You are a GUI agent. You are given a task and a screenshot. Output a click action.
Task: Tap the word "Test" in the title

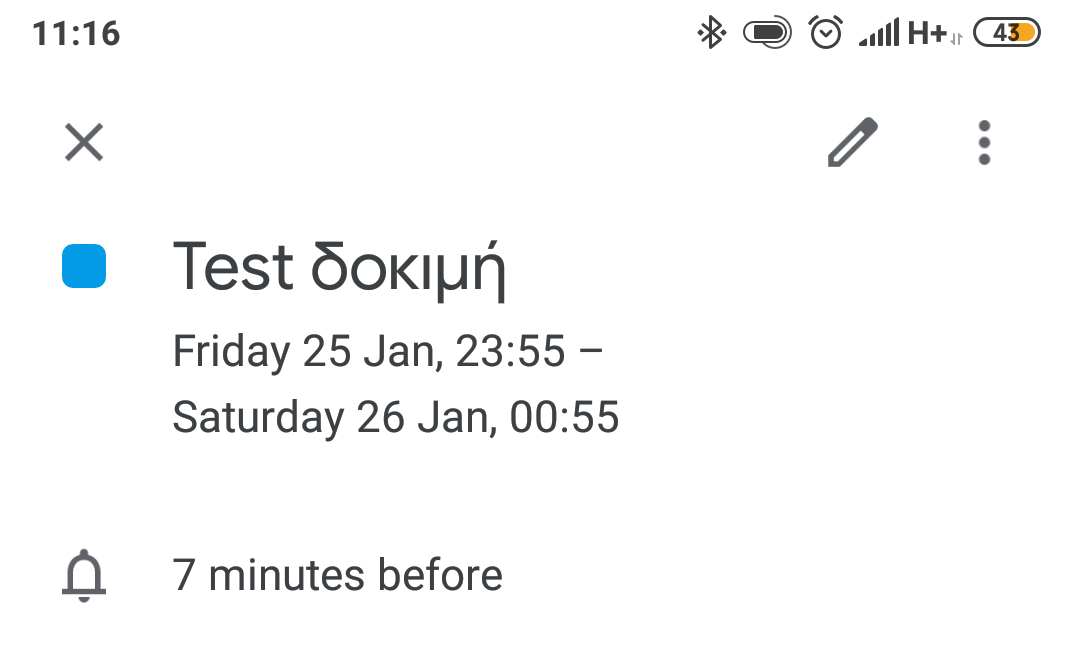tap(234, 268)
